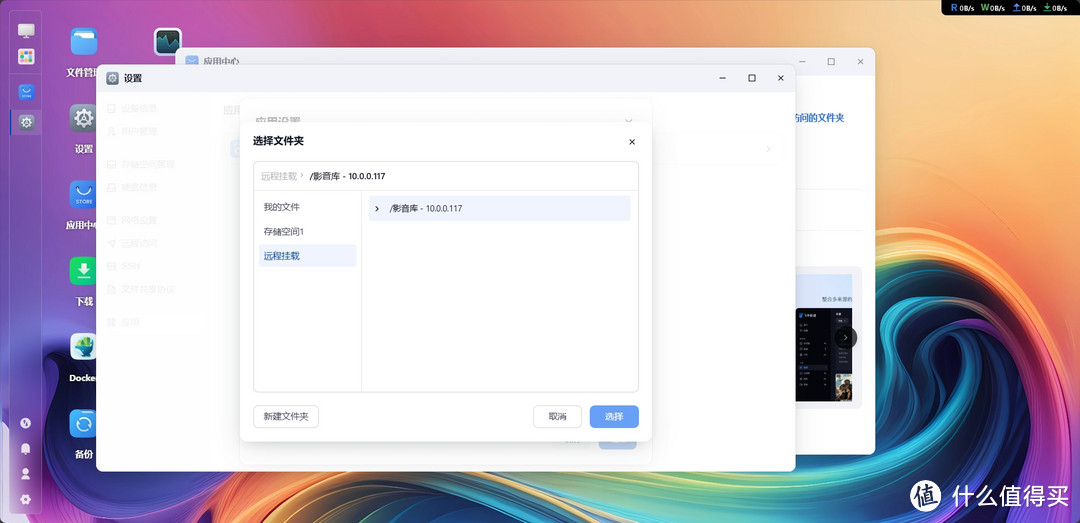Close the 应用中心 window
This screenshot has height=523, width=1080.
click(x=860, y=61)
